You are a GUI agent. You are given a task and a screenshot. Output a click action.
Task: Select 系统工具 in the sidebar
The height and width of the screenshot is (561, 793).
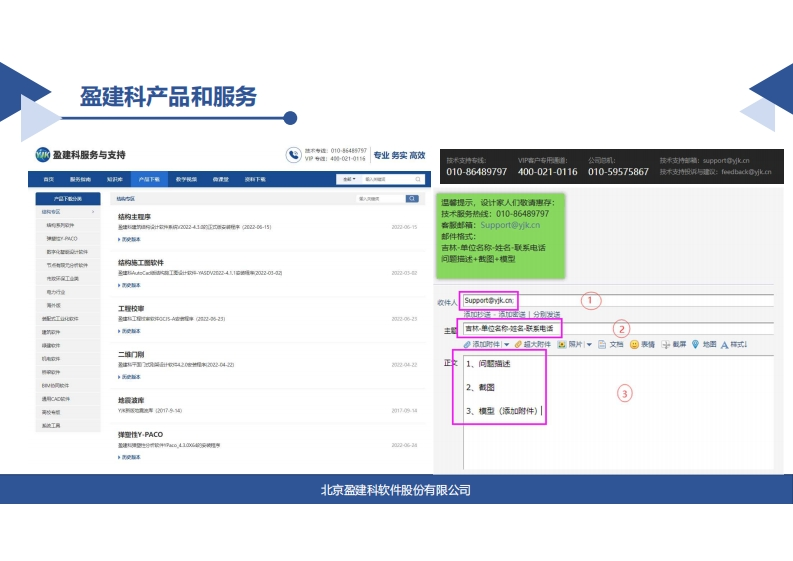click(51, 426)
